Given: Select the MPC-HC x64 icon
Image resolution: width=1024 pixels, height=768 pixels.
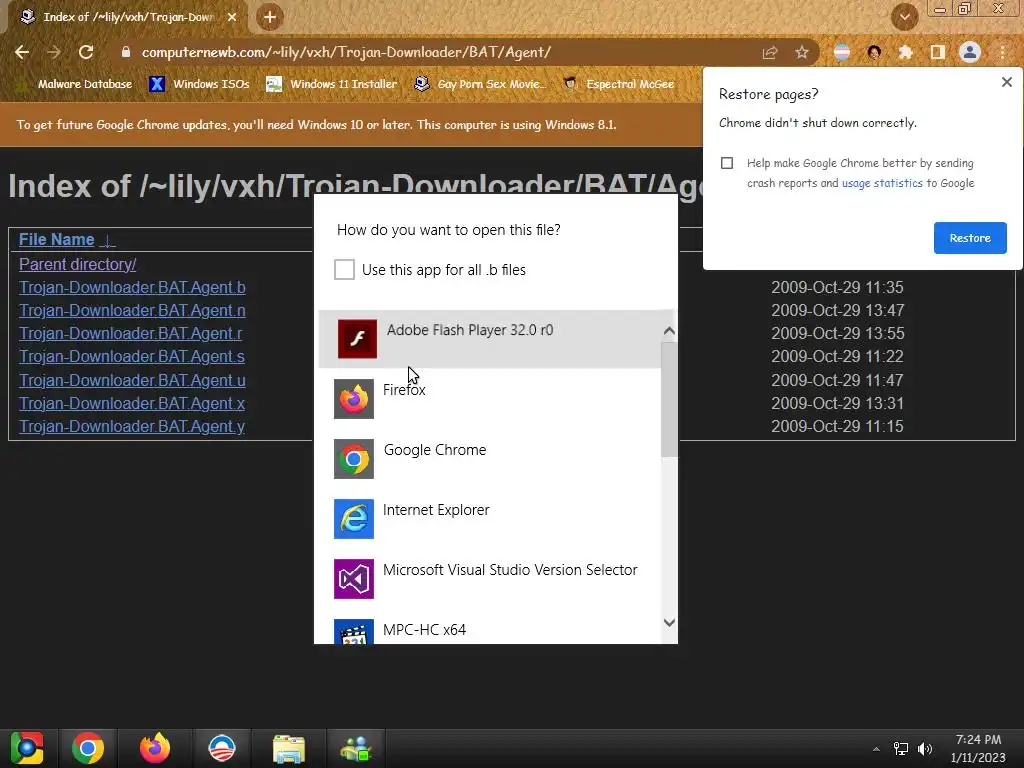Looking at the screenshot, I should point(354,632).
